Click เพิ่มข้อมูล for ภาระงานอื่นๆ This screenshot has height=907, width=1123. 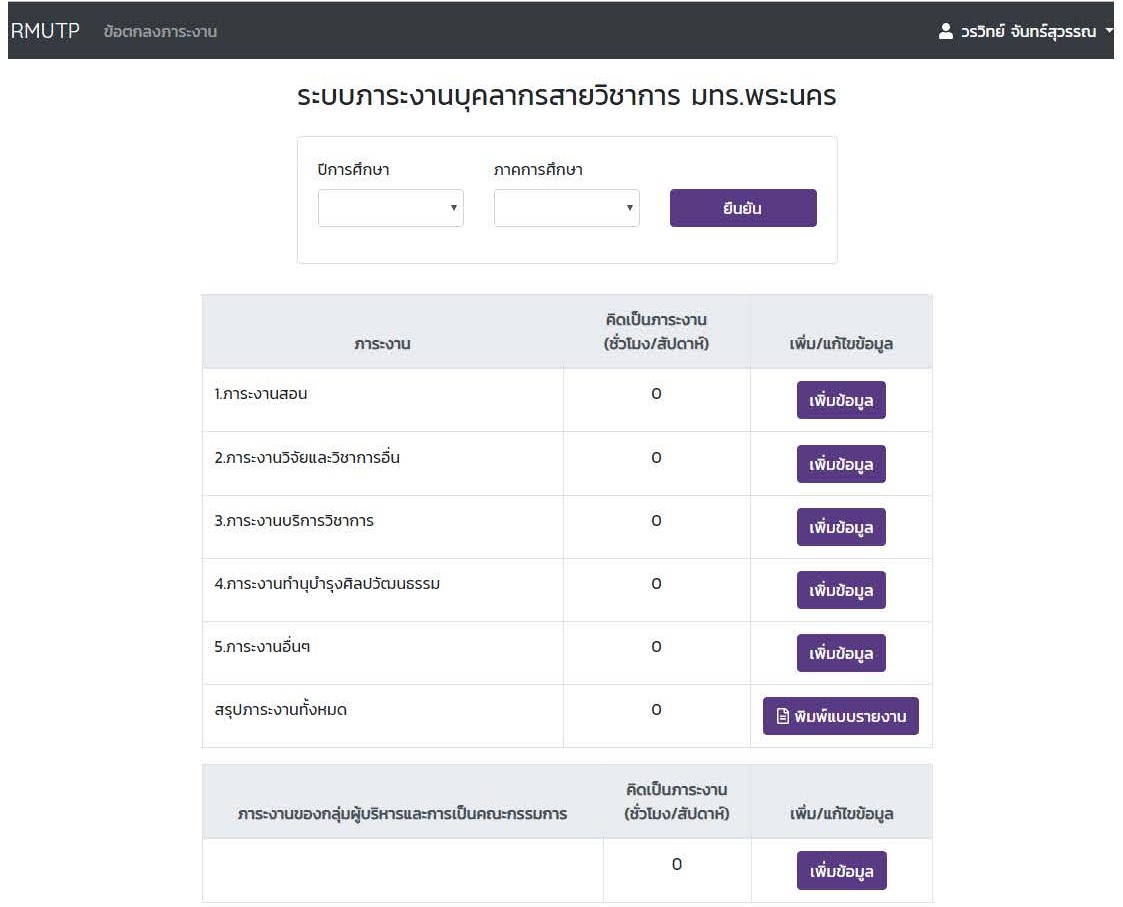[x=840, y=653]
